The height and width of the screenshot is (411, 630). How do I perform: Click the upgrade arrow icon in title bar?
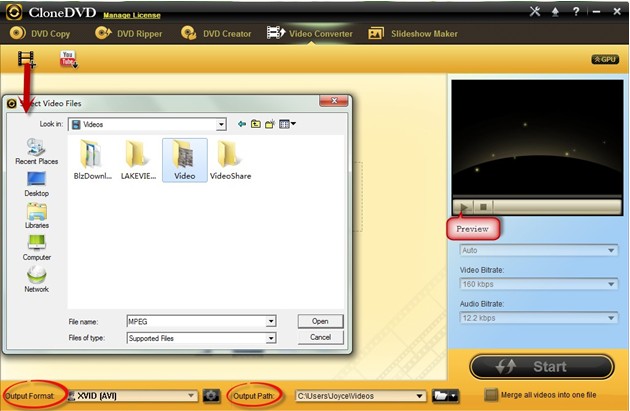pos(555,12)
